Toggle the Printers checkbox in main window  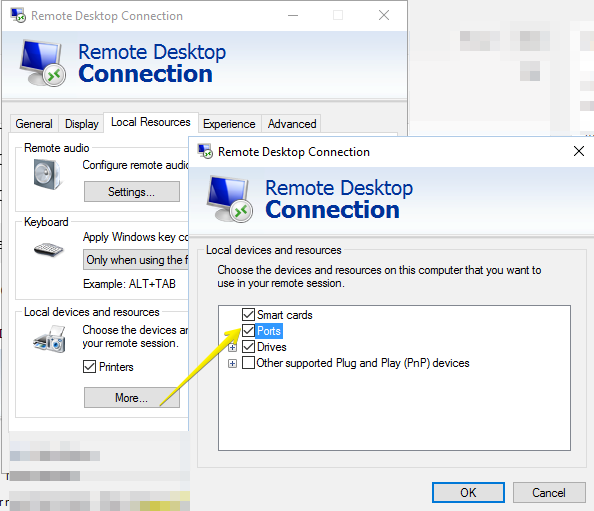click(89, 367)
